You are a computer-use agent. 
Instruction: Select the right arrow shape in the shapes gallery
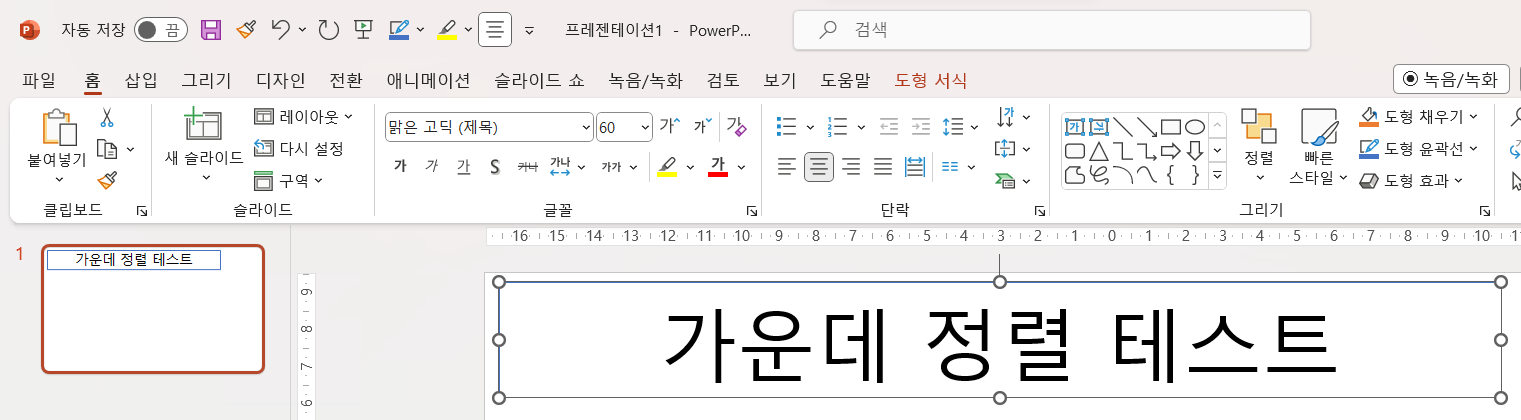coord(1171,151)
